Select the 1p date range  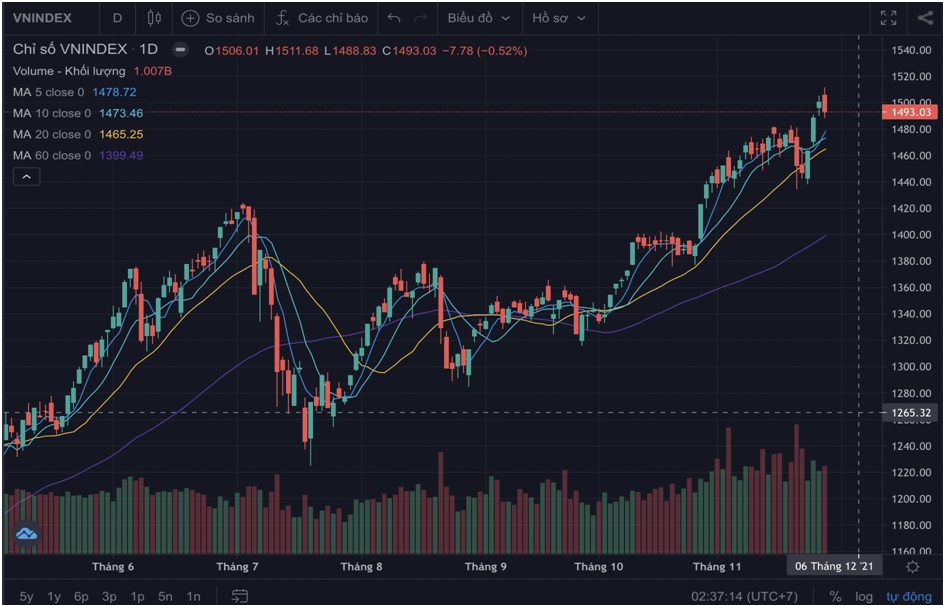pyautogui.click(x=138, y=597)
